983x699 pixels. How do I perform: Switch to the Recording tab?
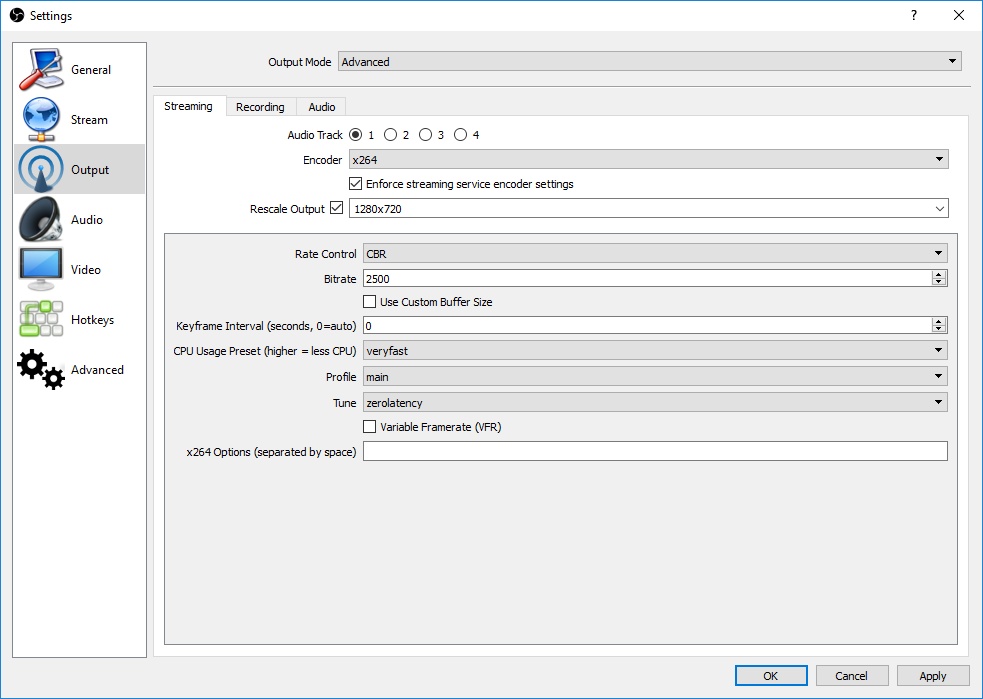pos(260,107)
